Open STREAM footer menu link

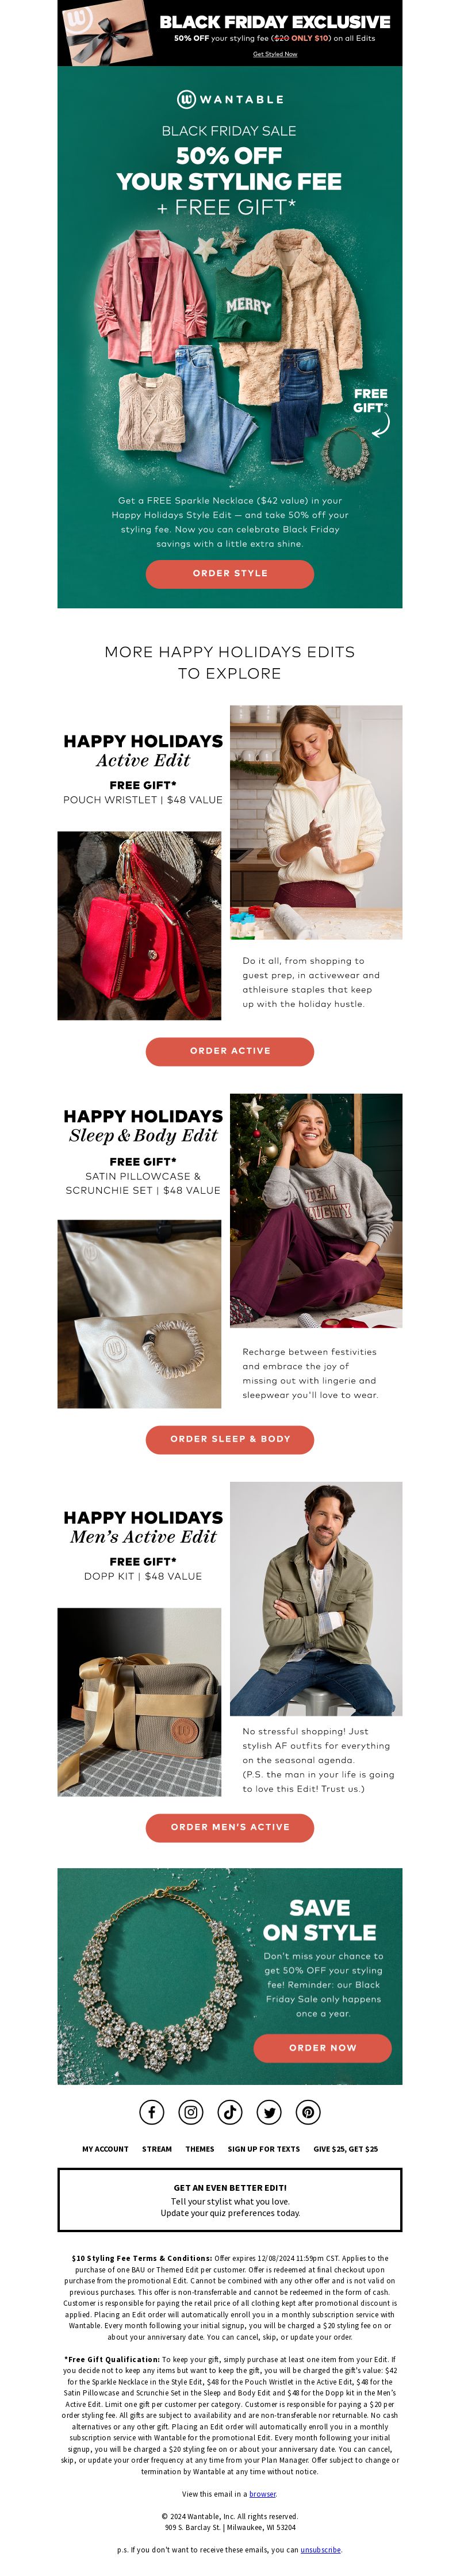157,2149
